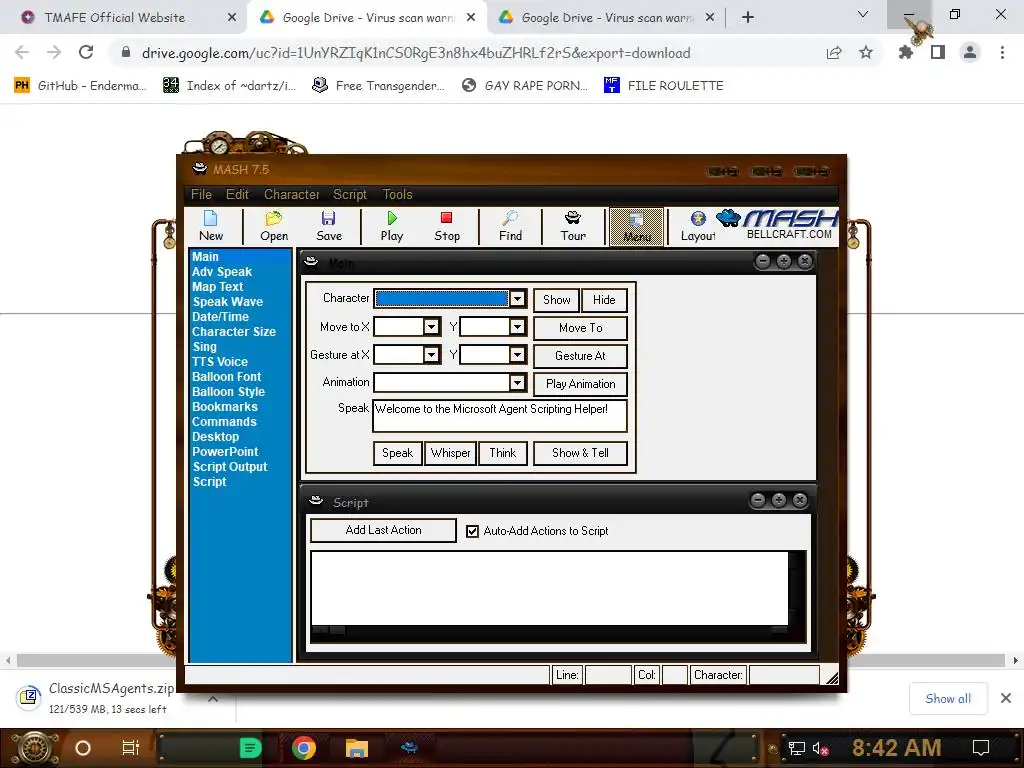Open the Character menu
Viewport: 1024px width, 768px height.
291,195
